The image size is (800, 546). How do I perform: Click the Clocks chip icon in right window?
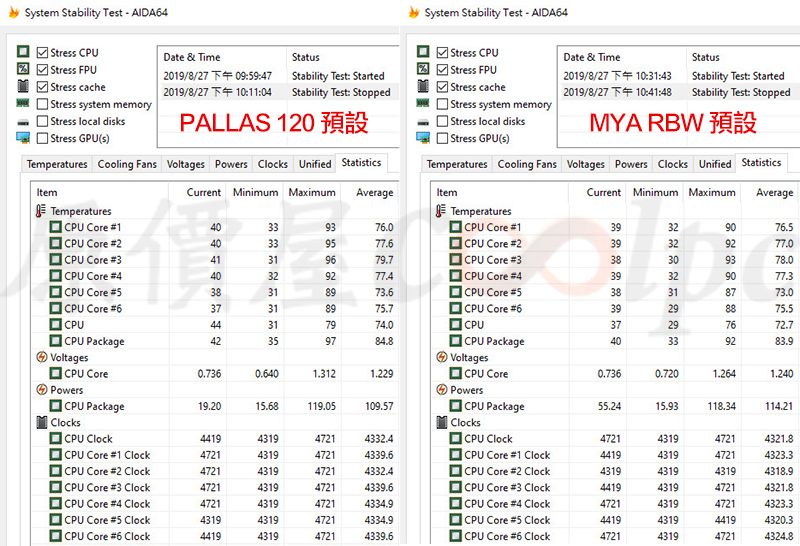(x=442, y=422)
